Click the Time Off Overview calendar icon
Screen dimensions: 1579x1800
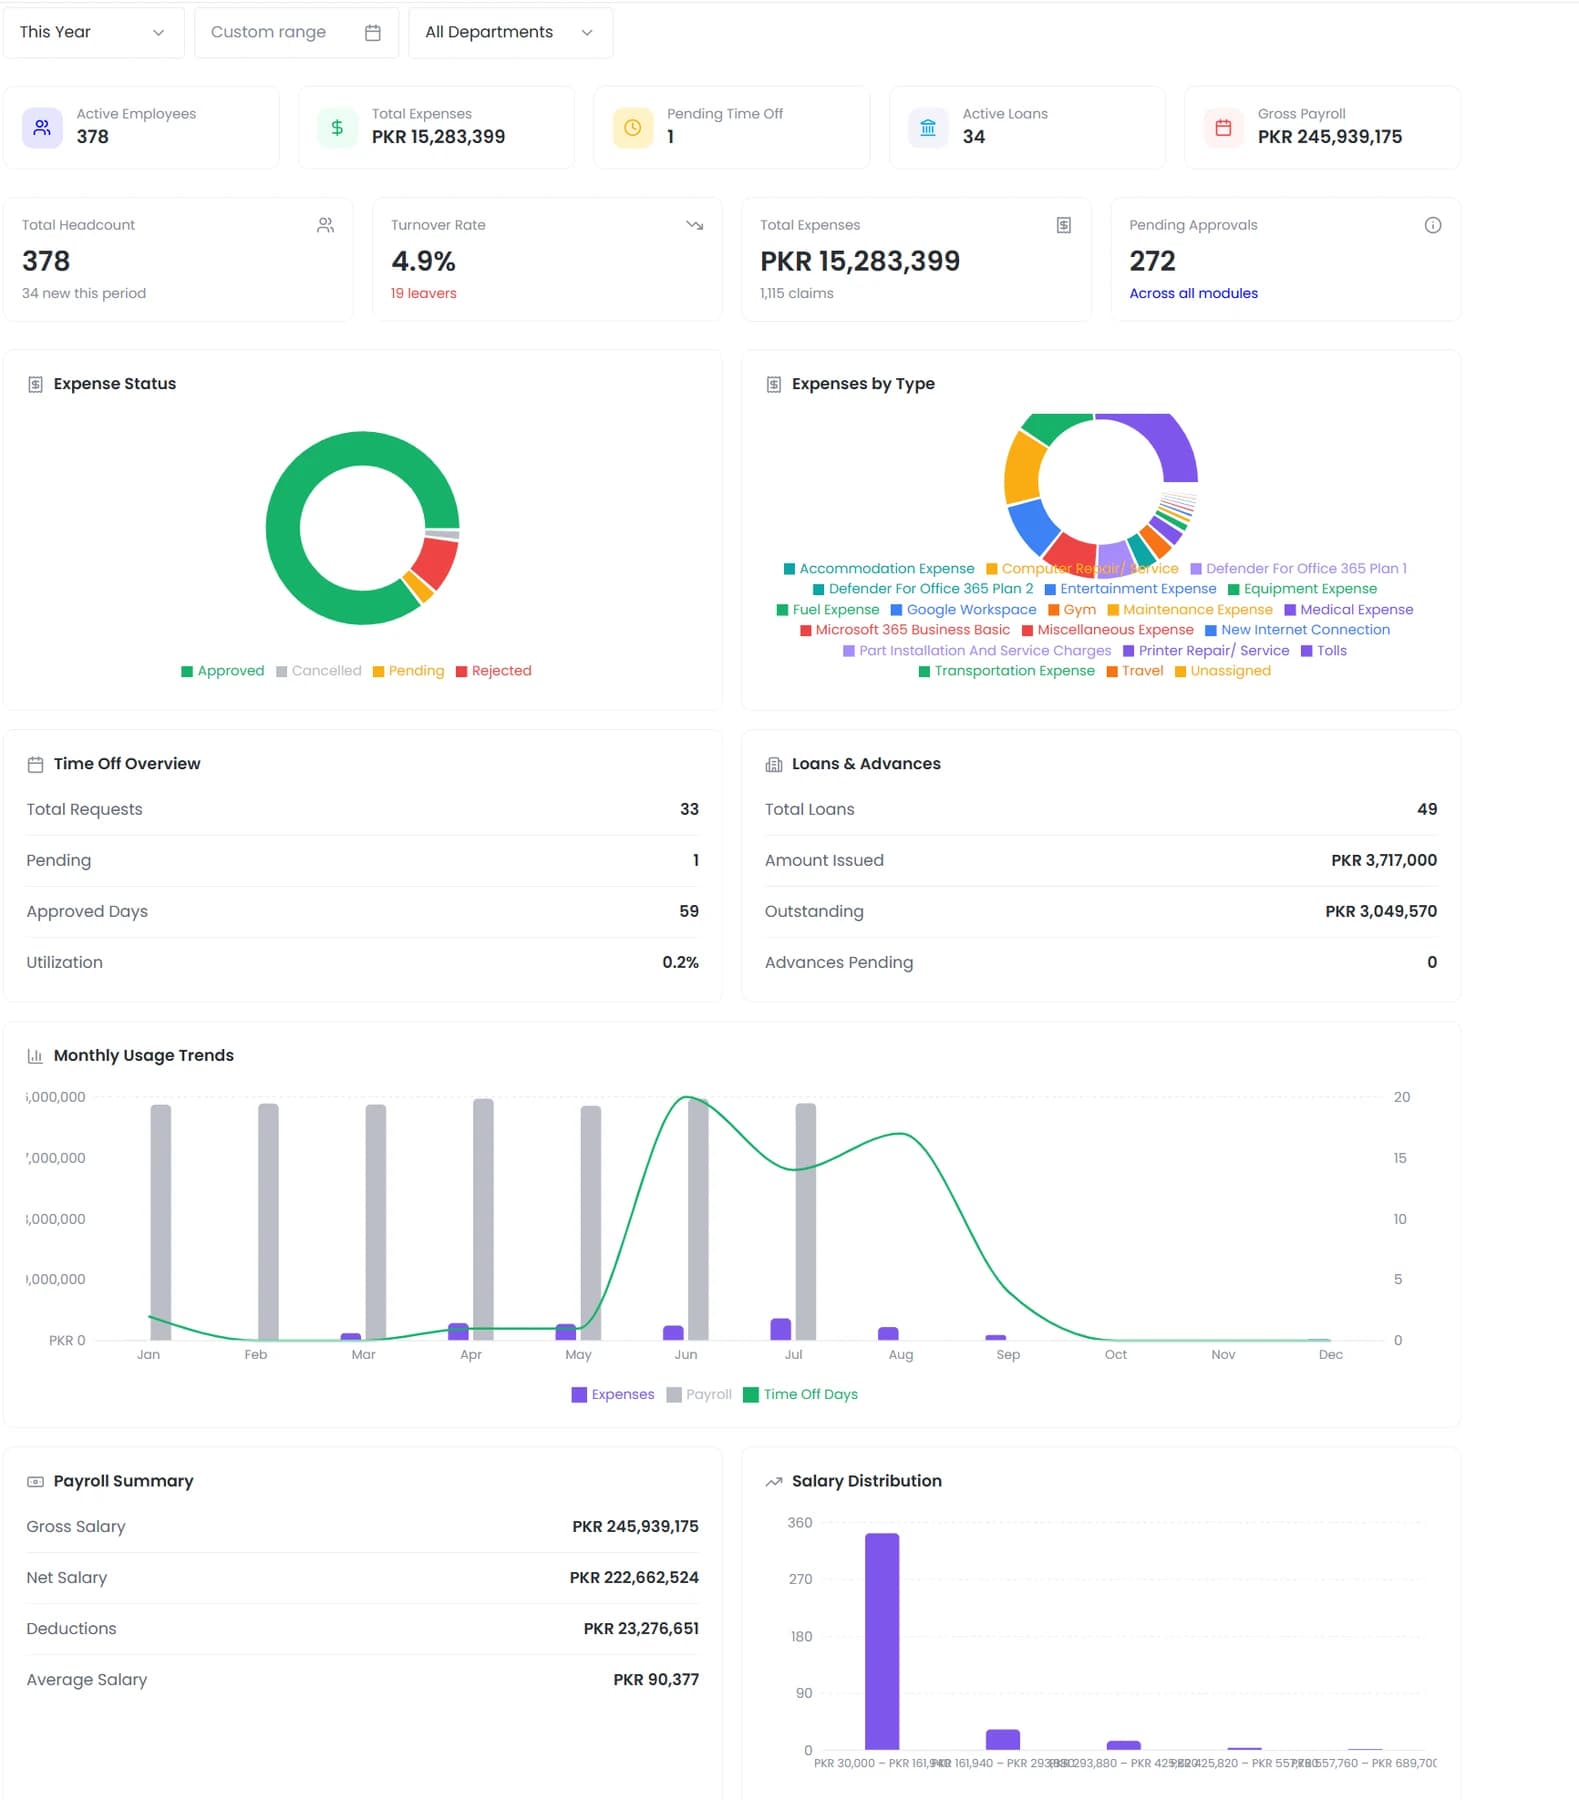pos(35,764)
